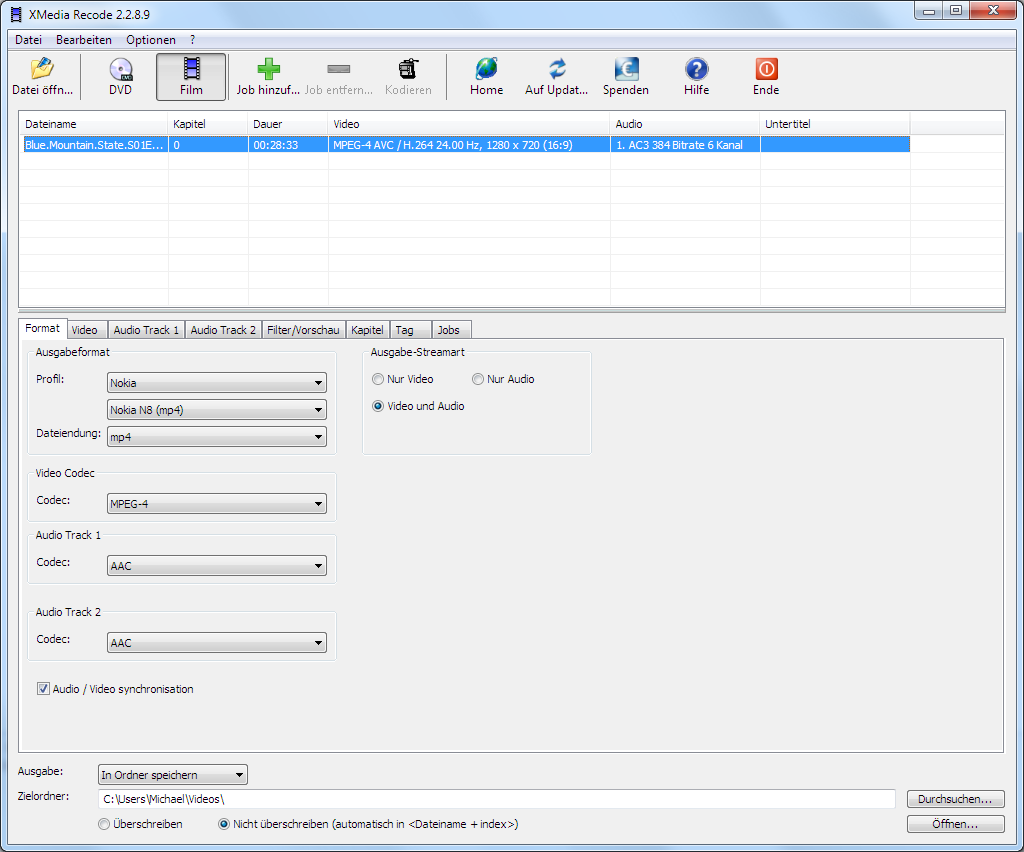
Task: Select Video und Audio radio button
Action: 377,406
